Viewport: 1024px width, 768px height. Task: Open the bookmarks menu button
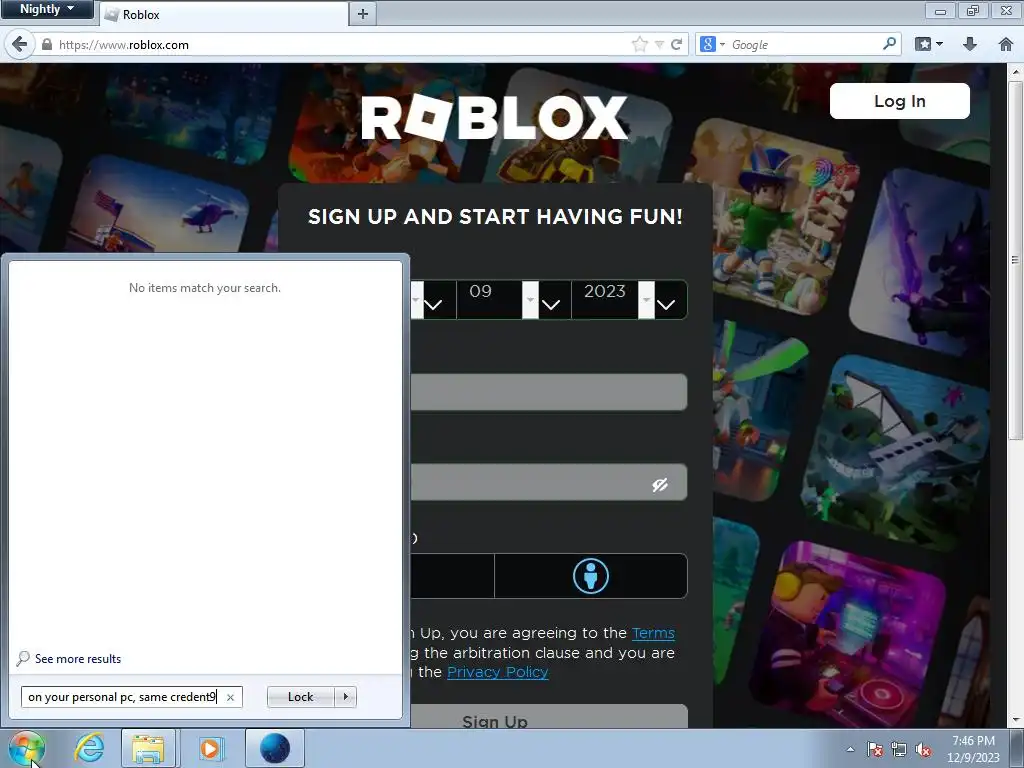928,44
